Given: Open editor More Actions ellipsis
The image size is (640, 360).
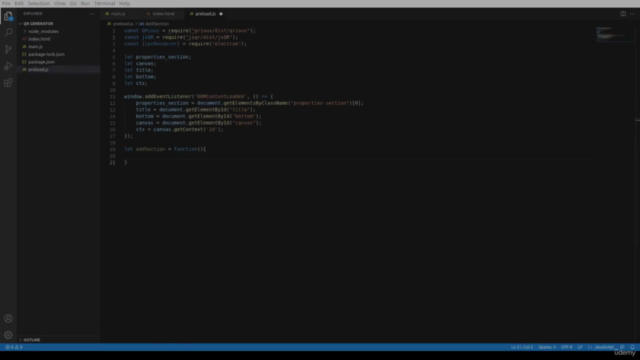Looking at the screenshot, I should click(x=632, y=13).
